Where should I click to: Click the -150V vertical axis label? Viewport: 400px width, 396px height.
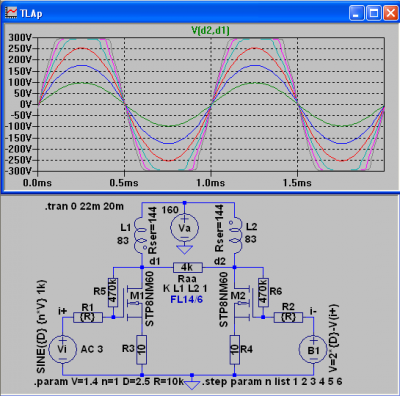click(18, 138)
